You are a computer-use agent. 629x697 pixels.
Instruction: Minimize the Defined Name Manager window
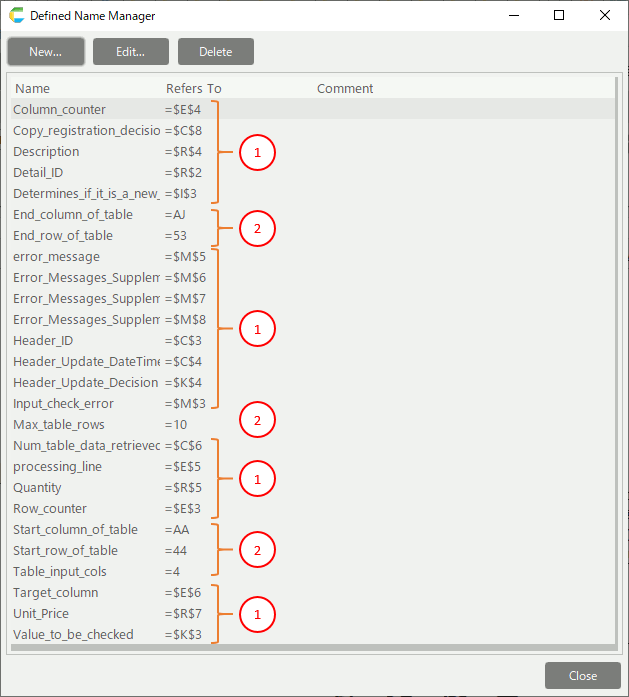[x=513, y=16]
